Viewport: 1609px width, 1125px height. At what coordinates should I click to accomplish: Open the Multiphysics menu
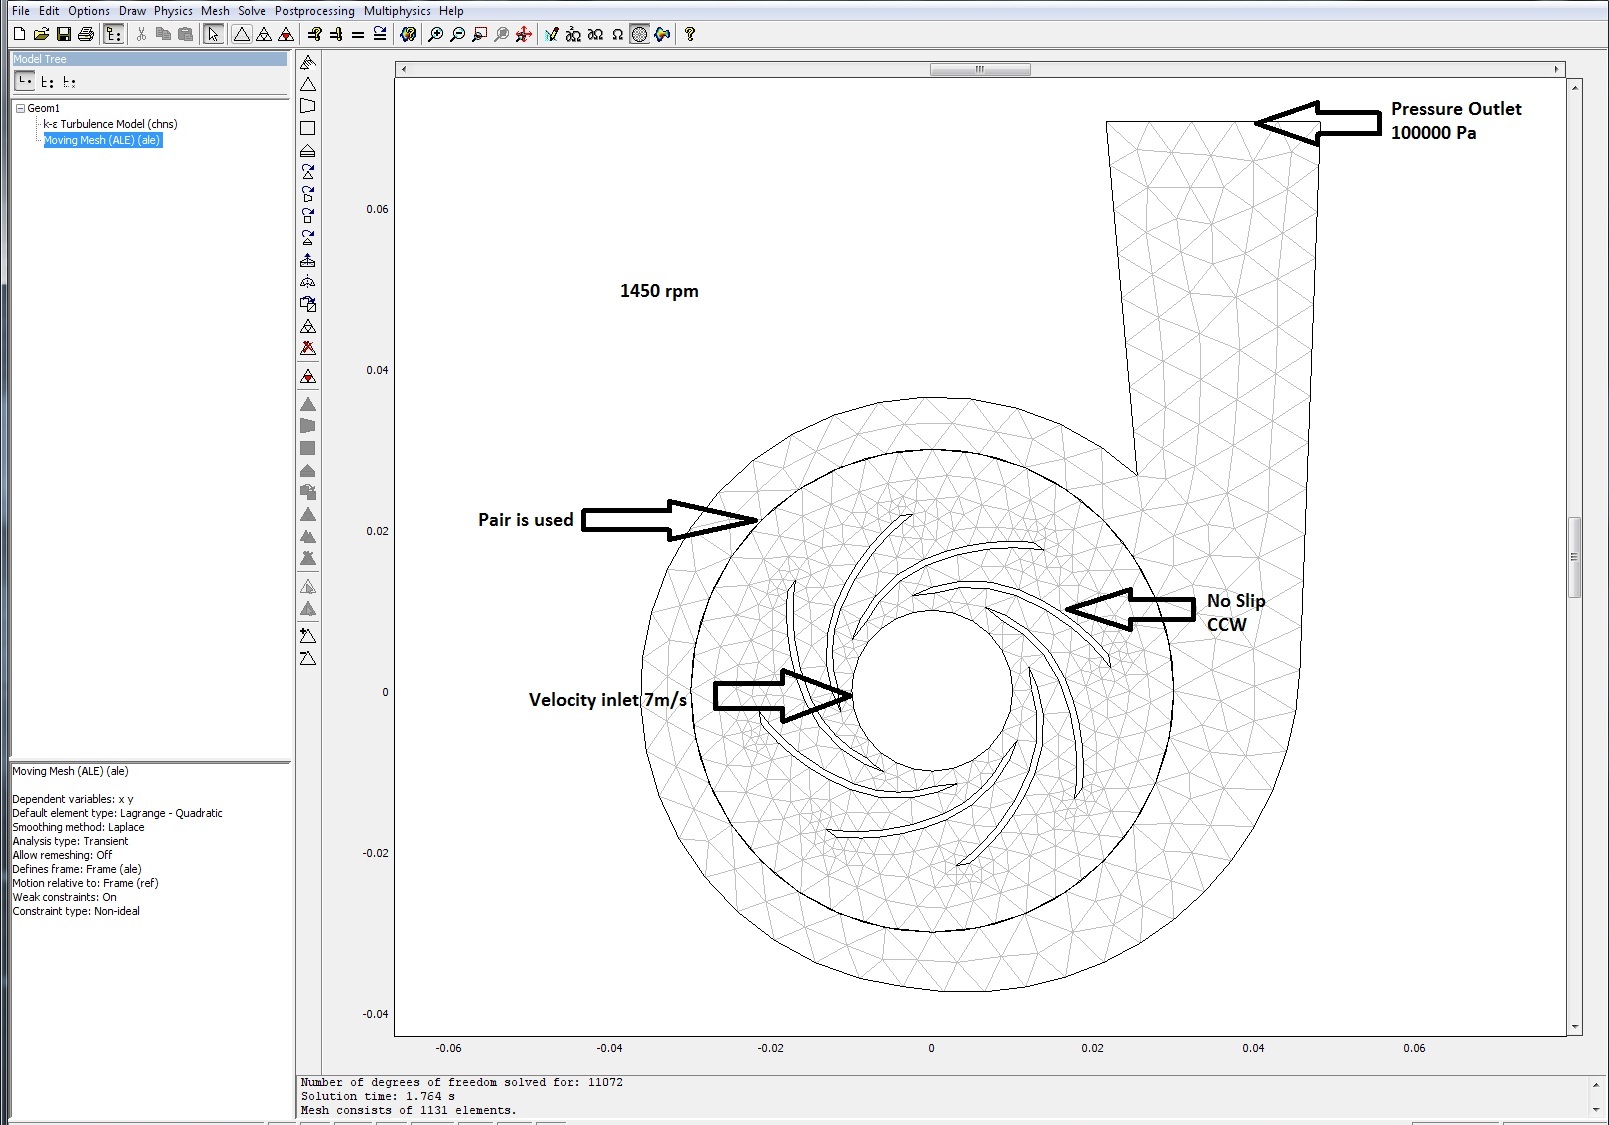[397, 11]
